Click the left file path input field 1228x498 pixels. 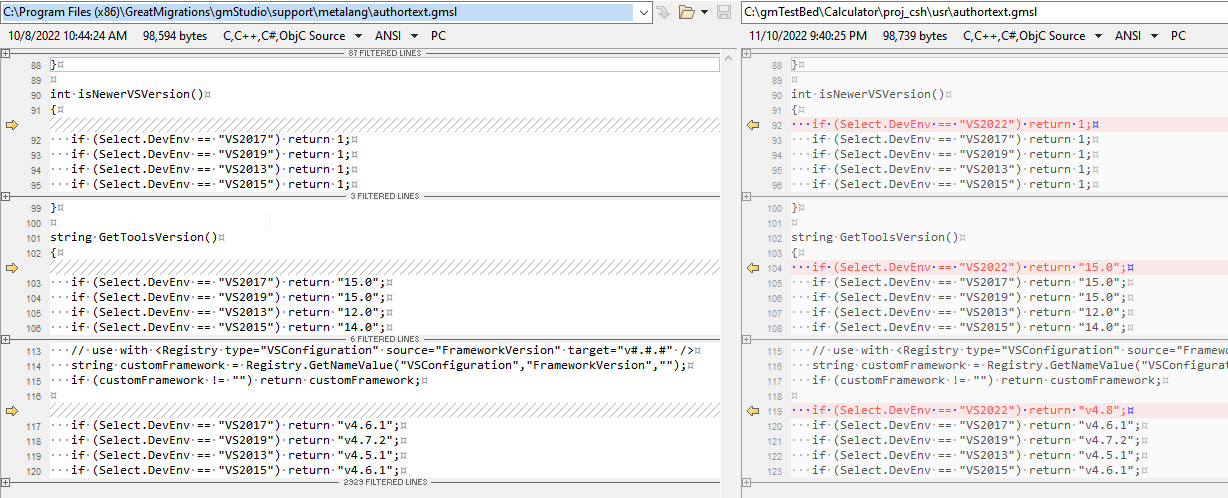(320, 12)
